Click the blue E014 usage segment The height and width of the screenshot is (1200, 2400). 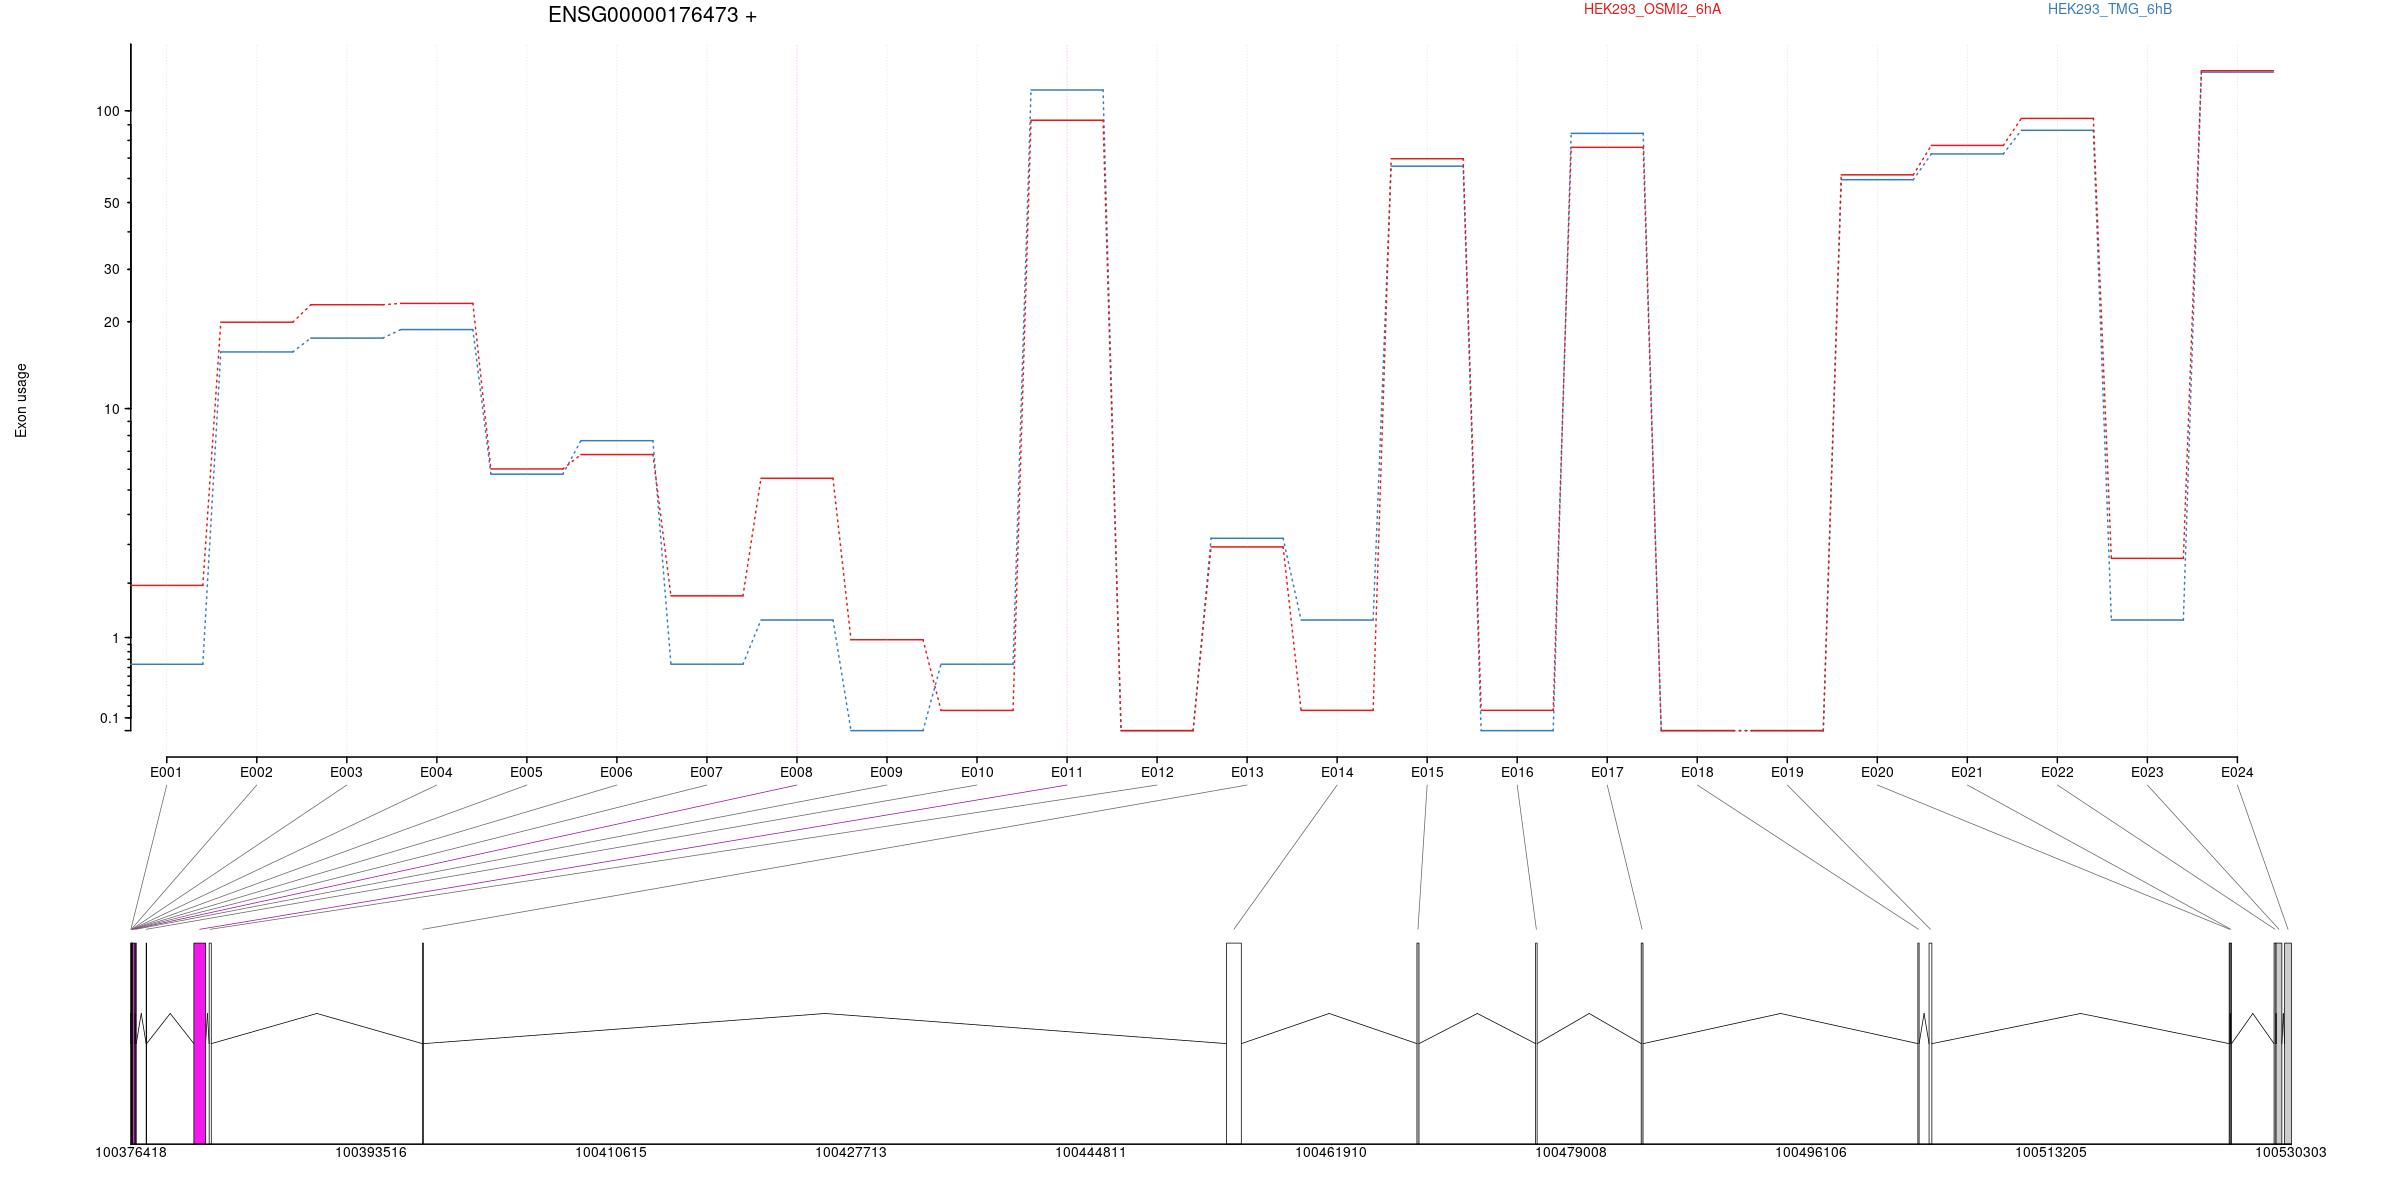pos(1337,620)
